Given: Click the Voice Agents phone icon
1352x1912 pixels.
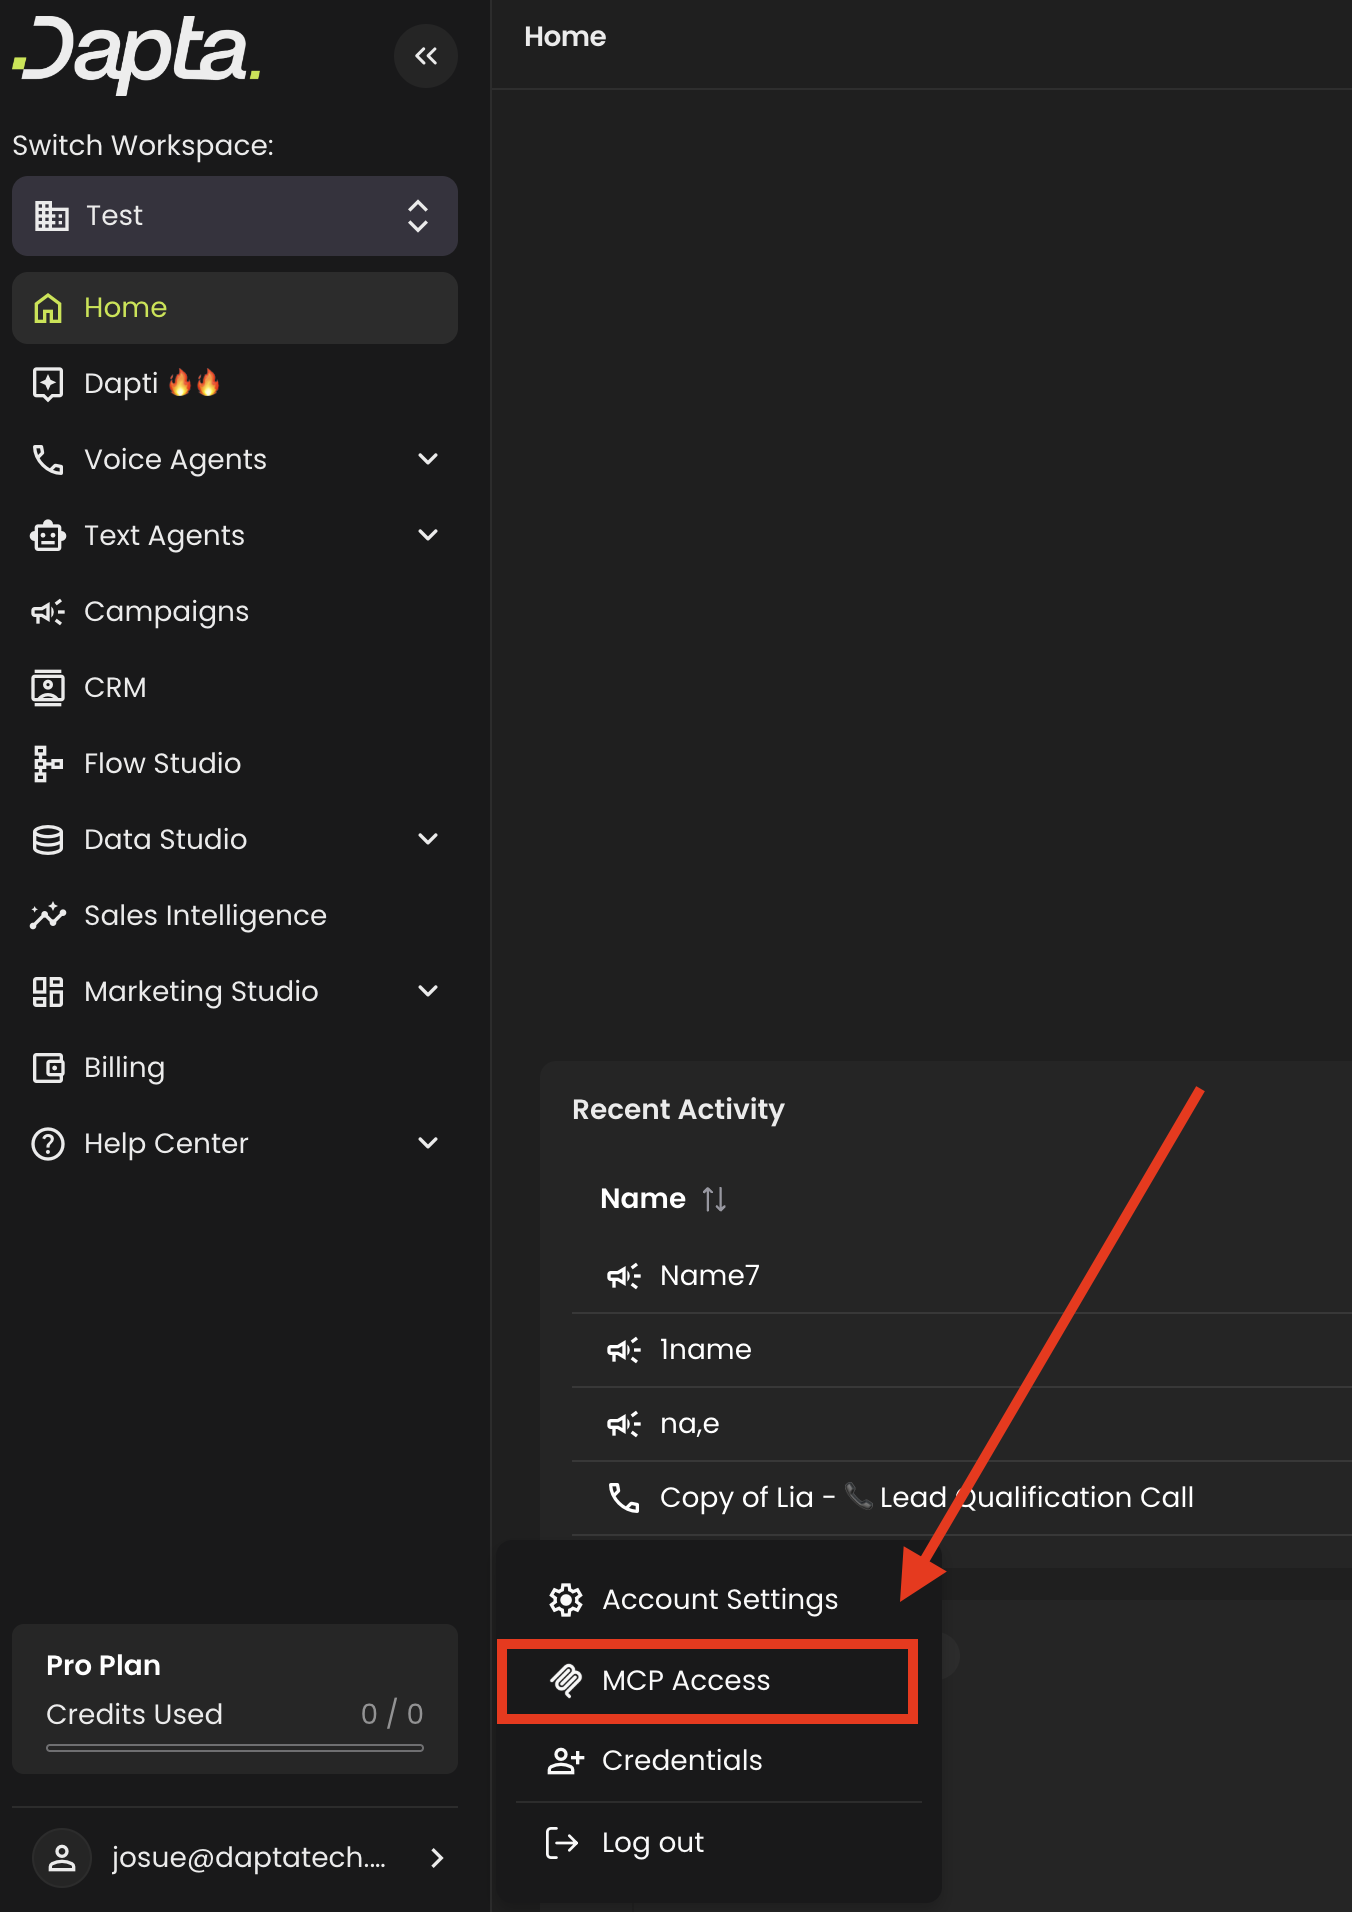Looking at the screenshot, I should (x=48, y=460).
